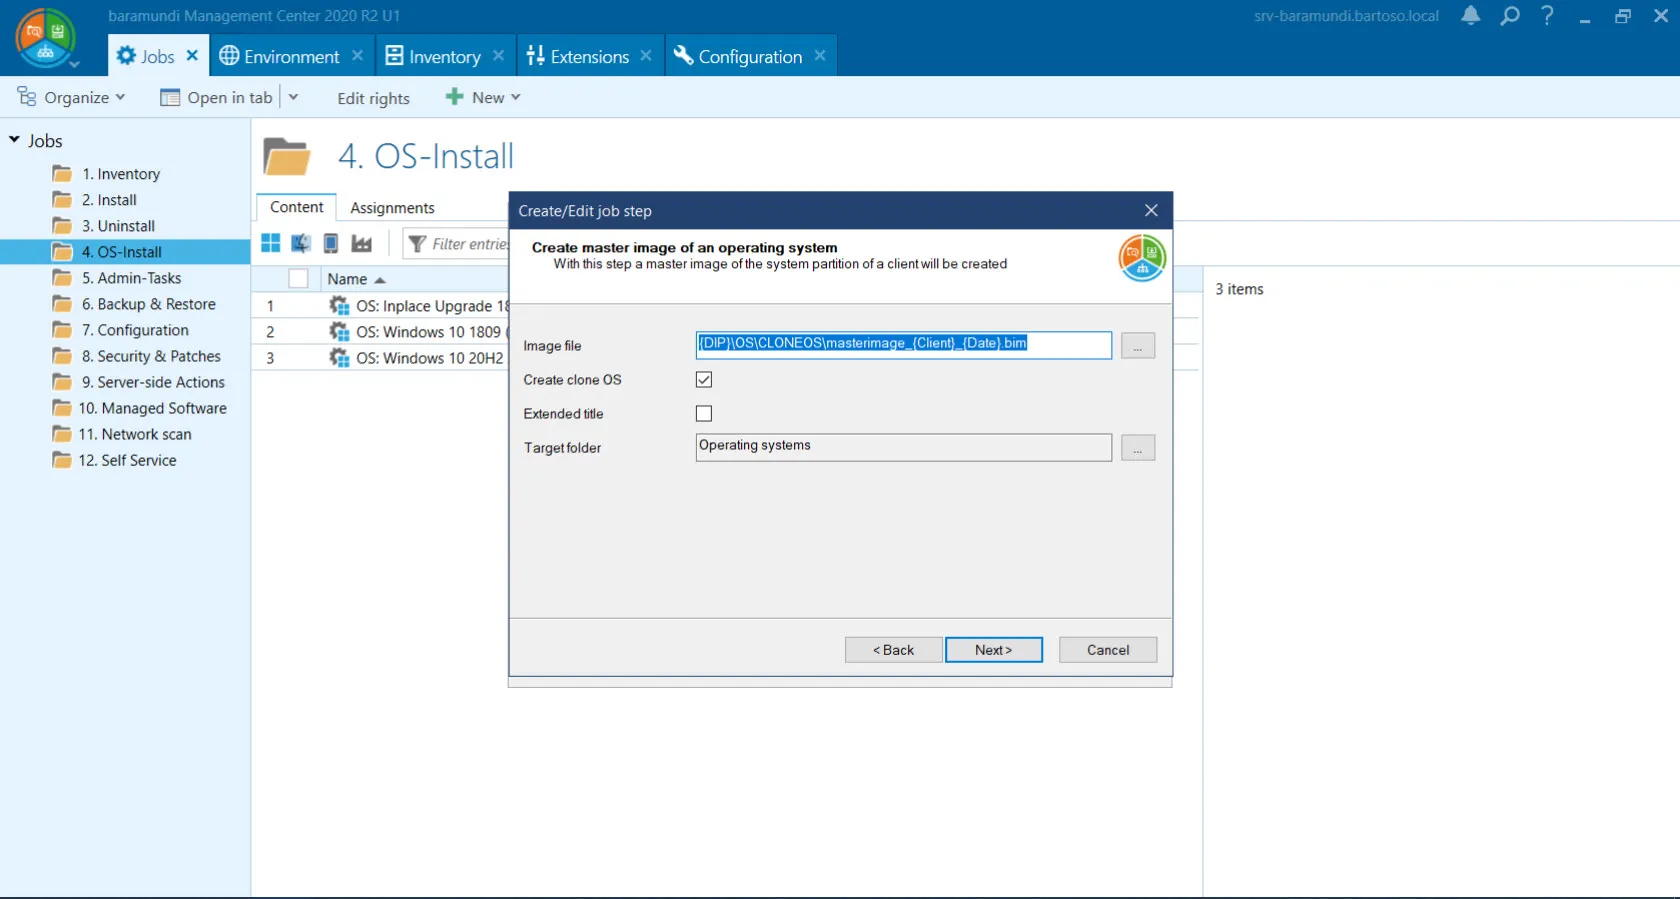Click the notification bell icon
The width and height of the screenshot is (1680, 899).
1470,16
